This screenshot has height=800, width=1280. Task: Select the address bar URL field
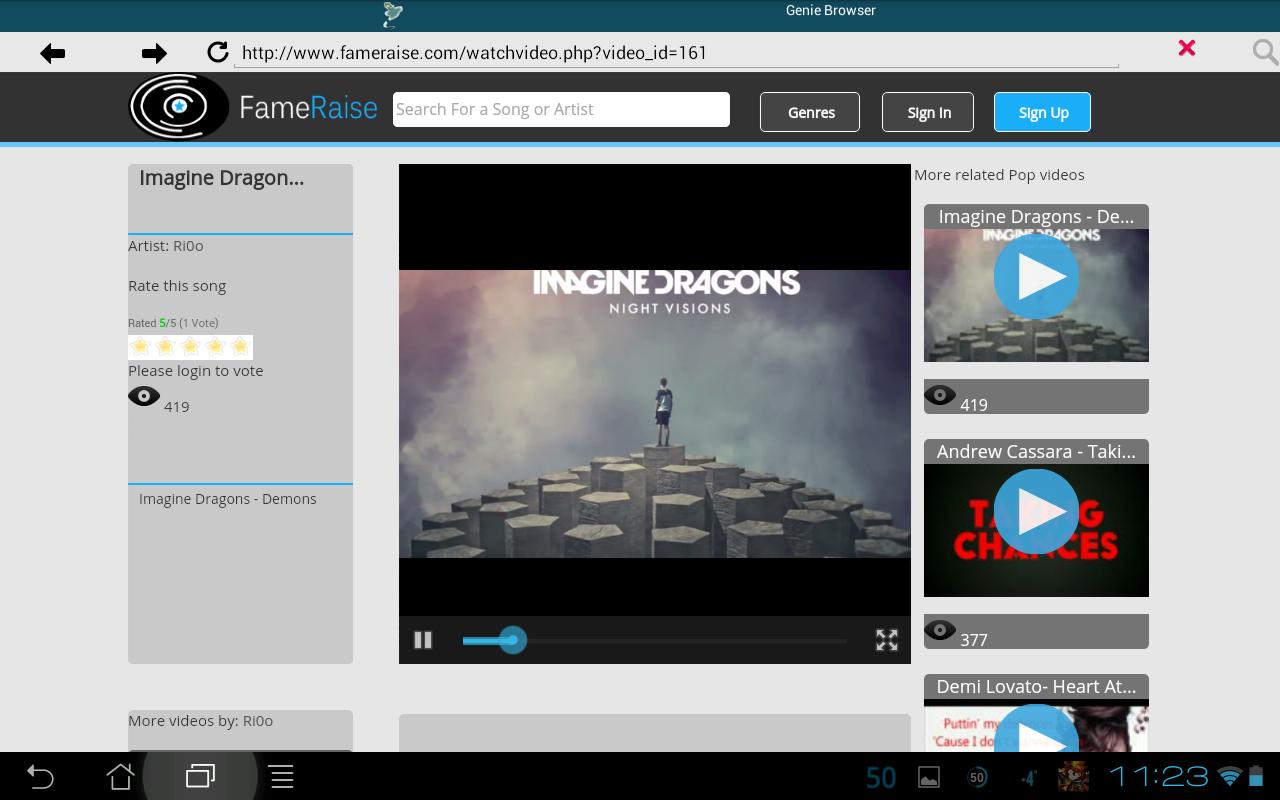coord(676,53)
